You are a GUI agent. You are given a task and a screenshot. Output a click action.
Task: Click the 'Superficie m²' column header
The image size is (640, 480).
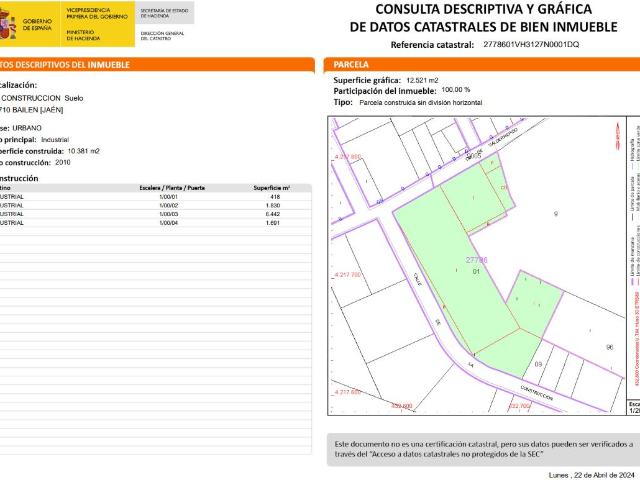click(271, 188)
